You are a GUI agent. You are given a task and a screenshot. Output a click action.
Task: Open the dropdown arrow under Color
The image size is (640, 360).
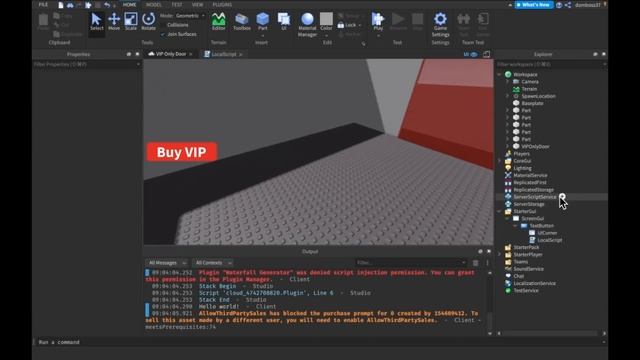coord(326,36)
